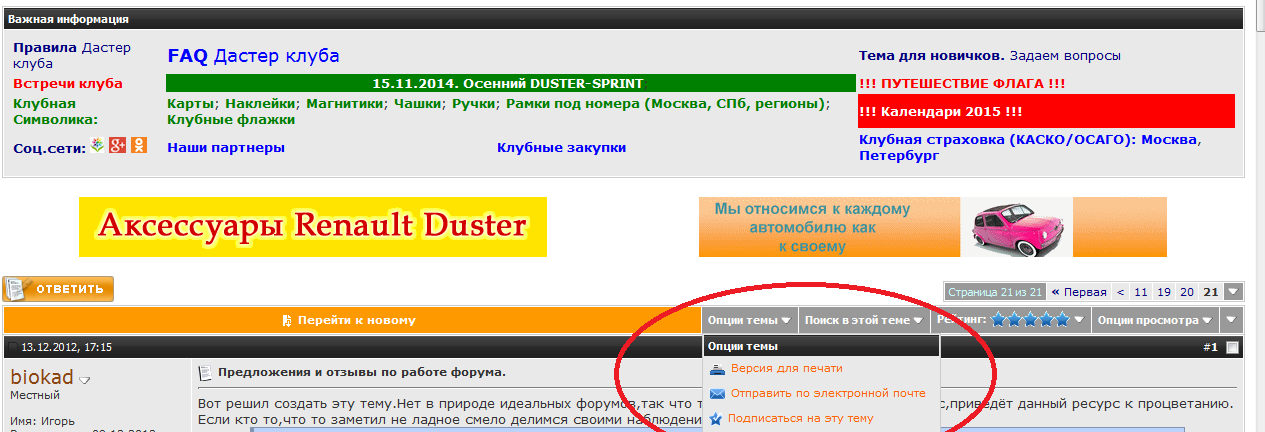Image resolution: width=1265 pixels, height=432 pixels.
Task: Go to page 19 of the thread
Action: [x=1164, y=292]
